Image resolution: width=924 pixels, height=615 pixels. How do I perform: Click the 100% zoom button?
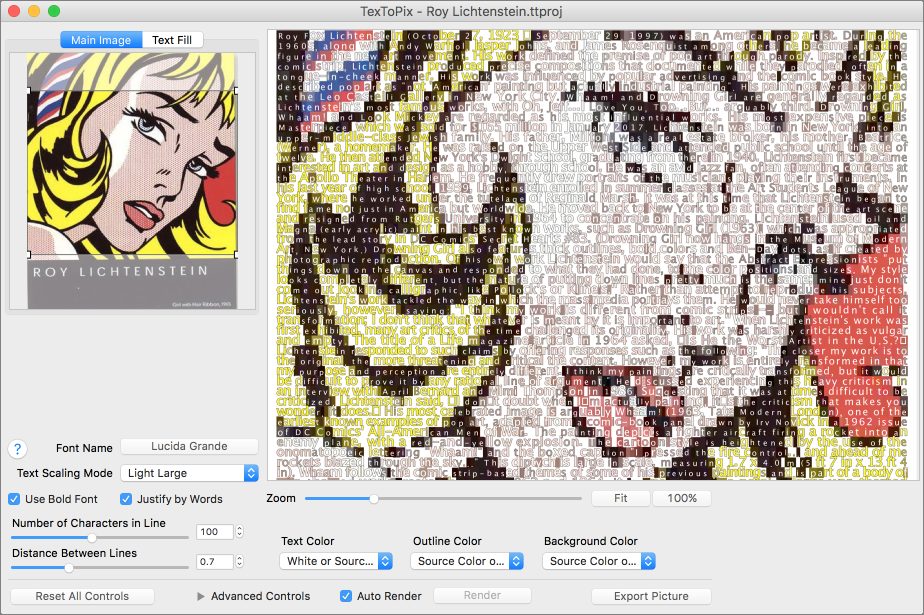(682, 498)
